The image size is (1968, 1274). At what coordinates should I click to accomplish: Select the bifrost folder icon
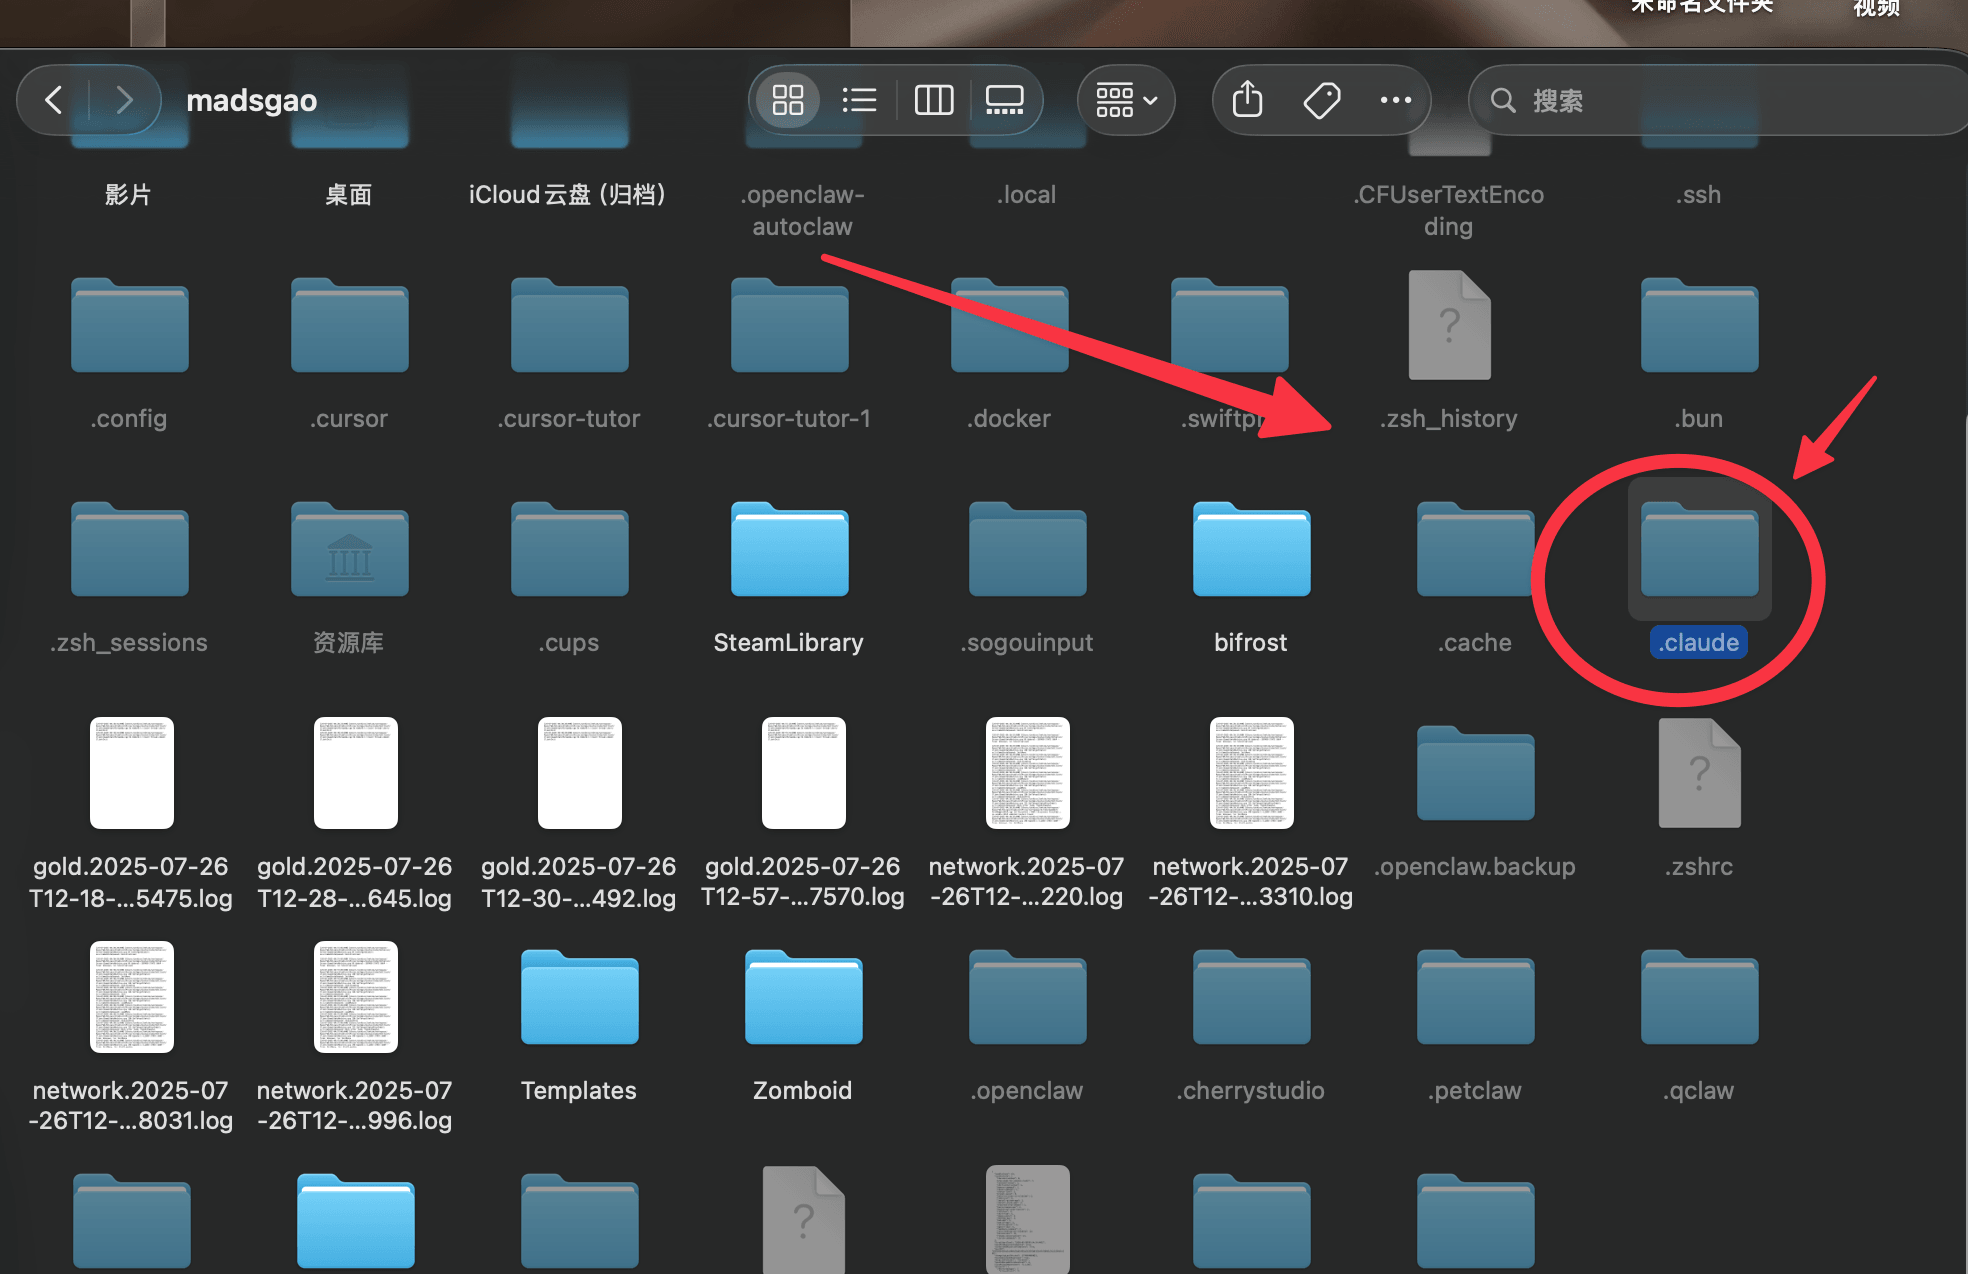[x=1251, y=551]
